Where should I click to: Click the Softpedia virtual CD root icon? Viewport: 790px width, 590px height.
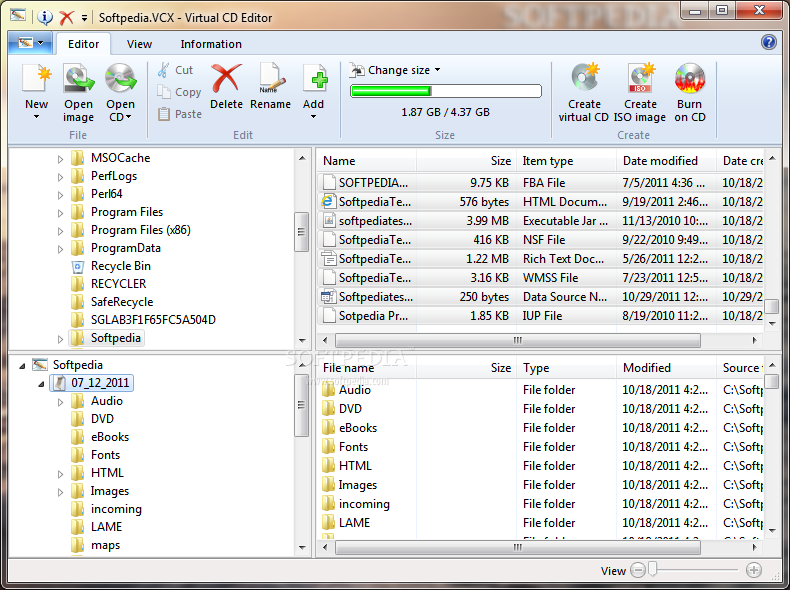click(x=40, y=364)
